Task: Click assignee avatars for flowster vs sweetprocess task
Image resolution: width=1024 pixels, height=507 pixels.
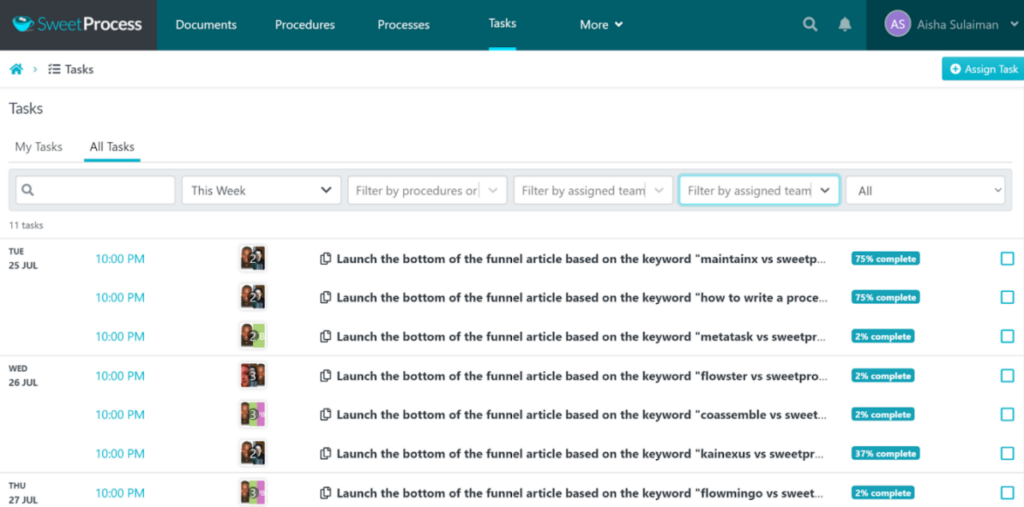Action: (x=253, y=376)
